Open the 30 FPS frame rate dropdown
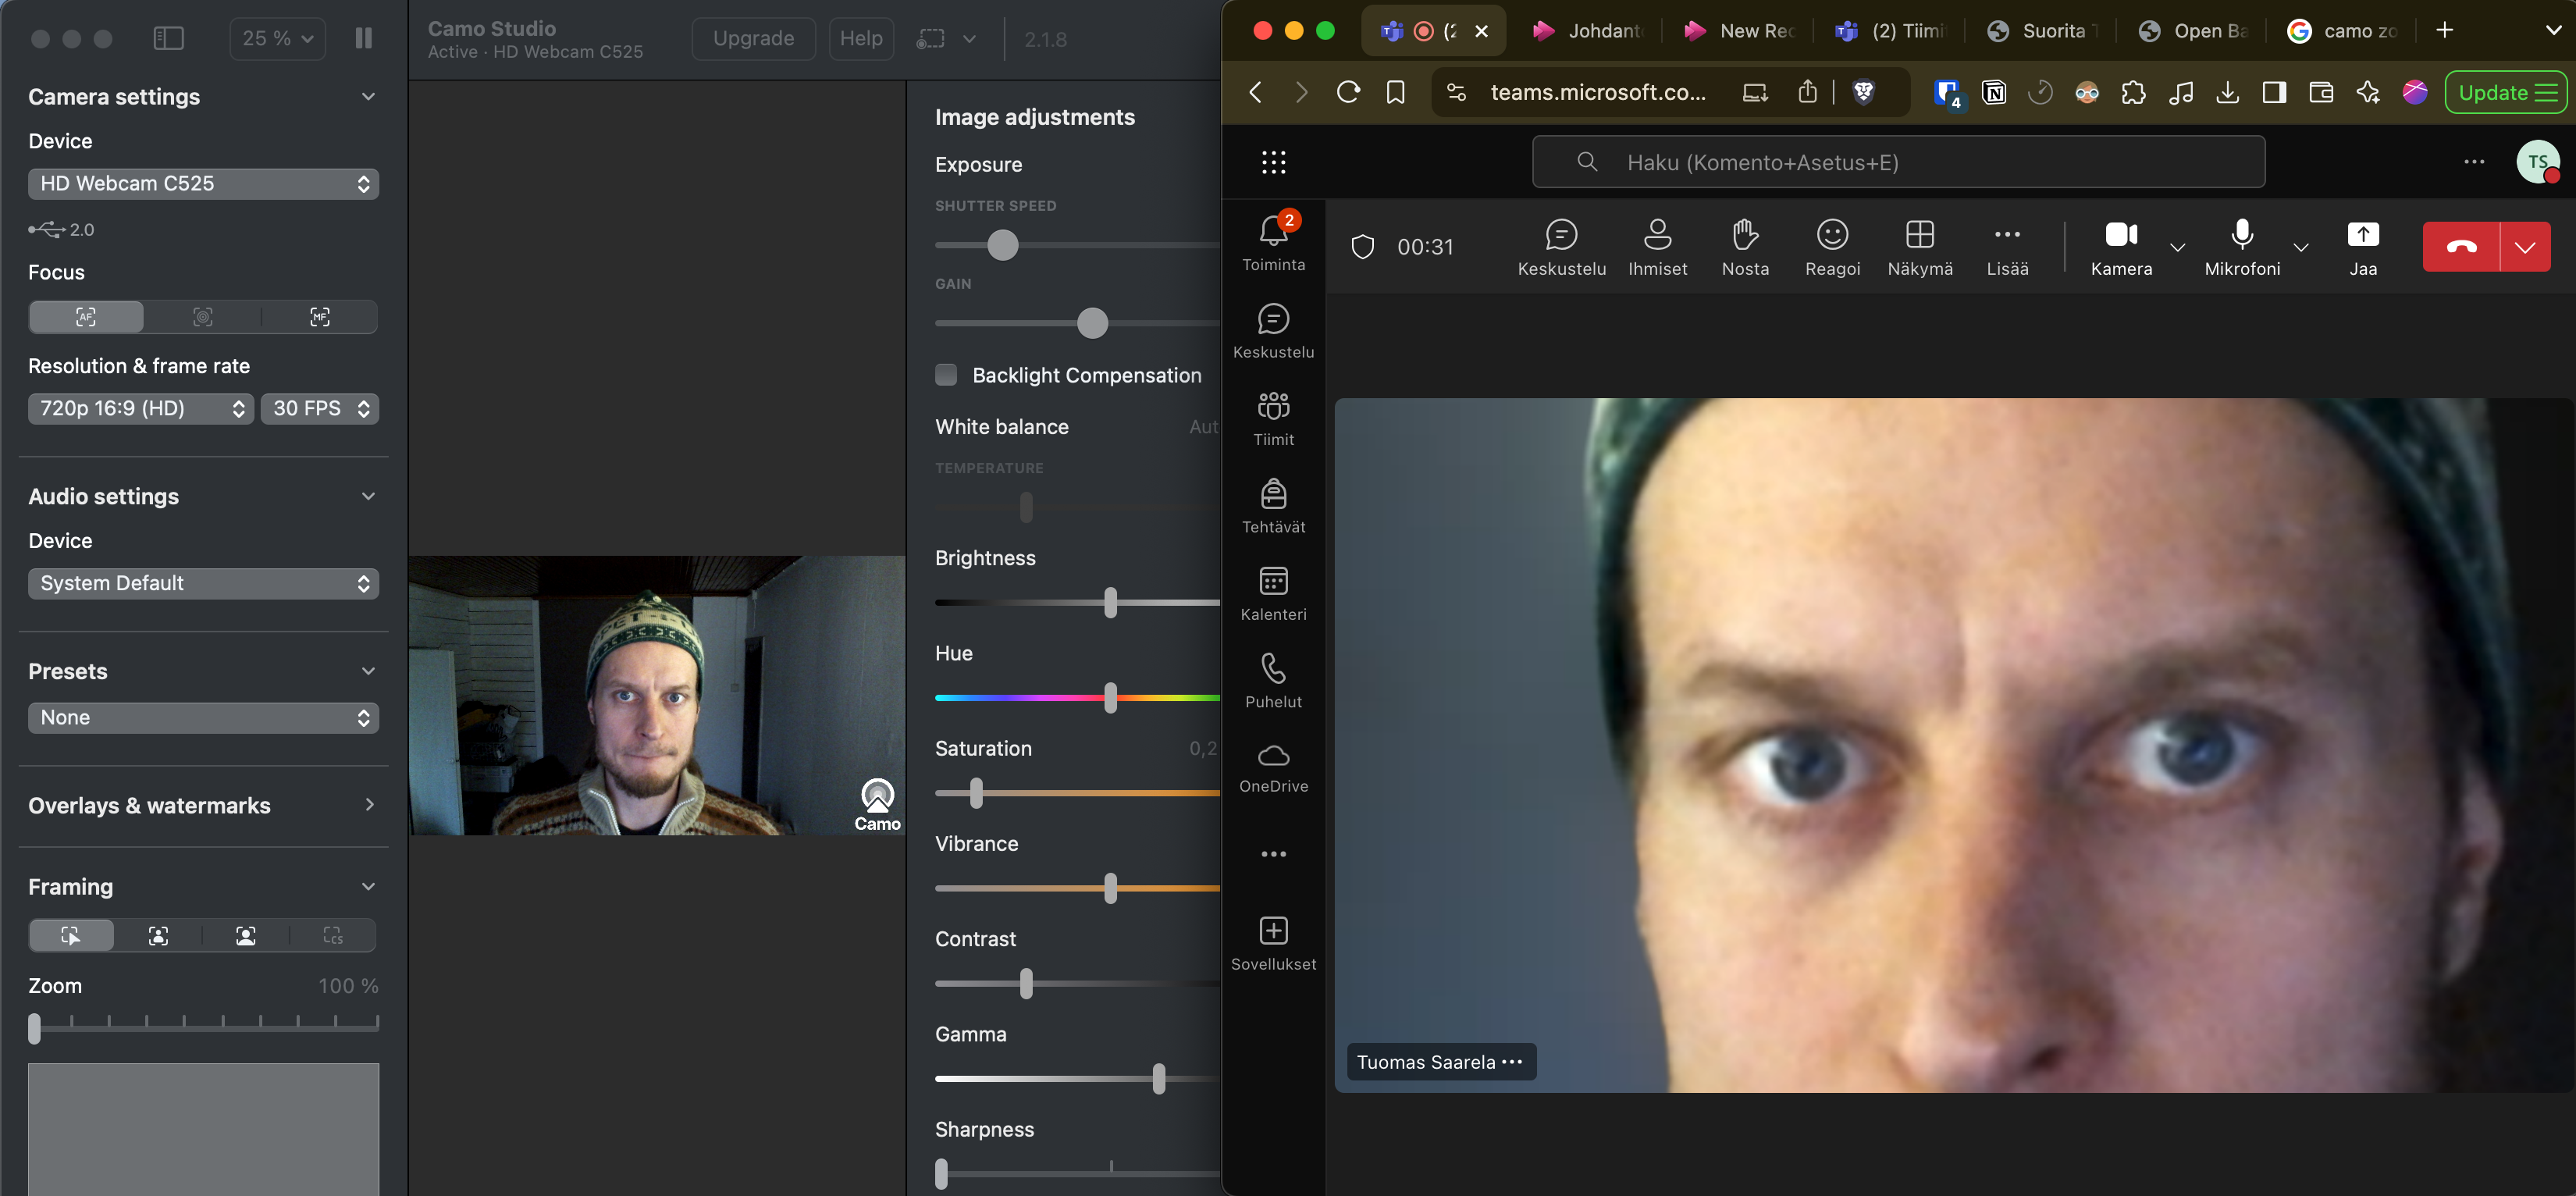2576x1196 pixels. pos(320,408)
